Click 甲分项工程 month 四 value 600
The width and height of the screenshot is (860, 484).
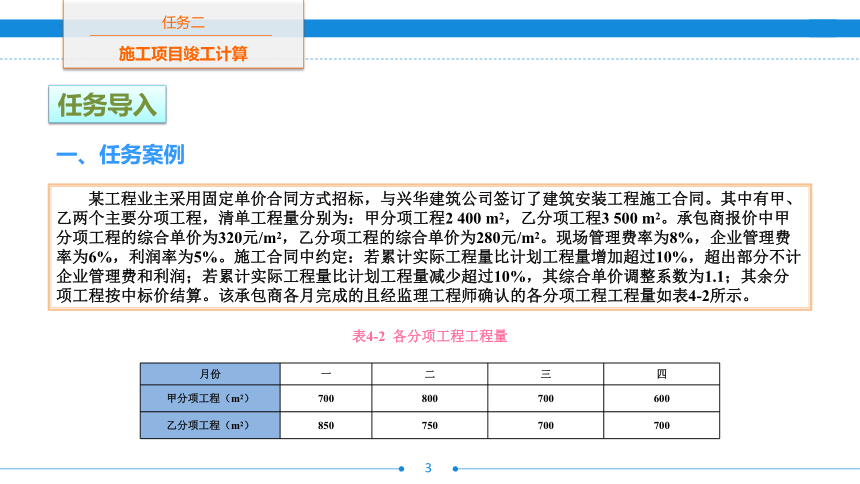pos(661,398)
